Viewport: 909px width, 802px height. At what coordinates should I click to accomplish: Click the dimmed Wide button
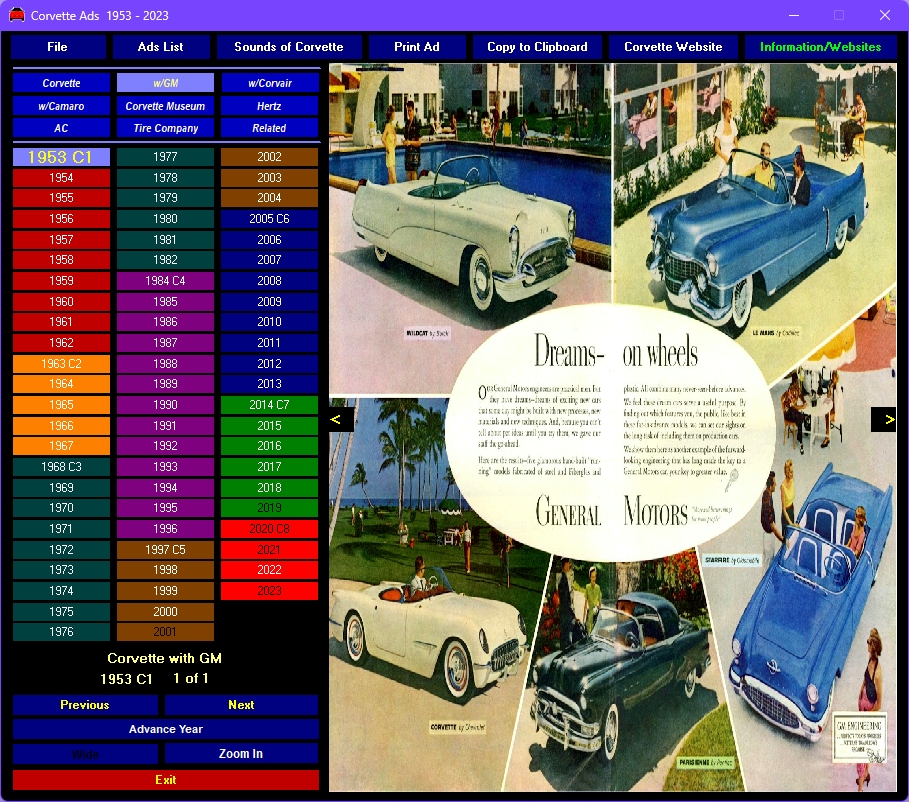point(85,754)
